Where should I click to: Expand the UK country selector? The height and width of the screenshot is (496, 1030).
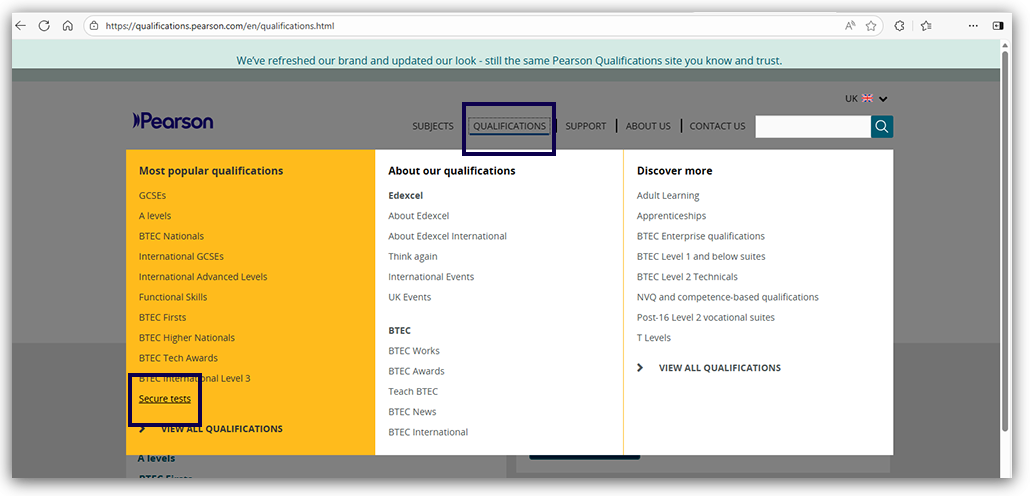[866, 98]
